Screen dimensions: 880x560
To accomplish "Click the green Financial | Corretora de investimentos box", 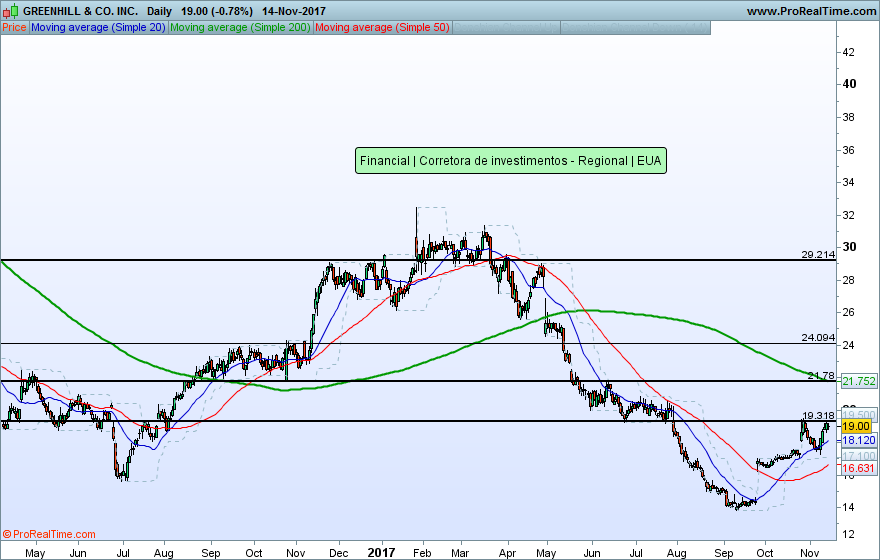I will [511, 160].
